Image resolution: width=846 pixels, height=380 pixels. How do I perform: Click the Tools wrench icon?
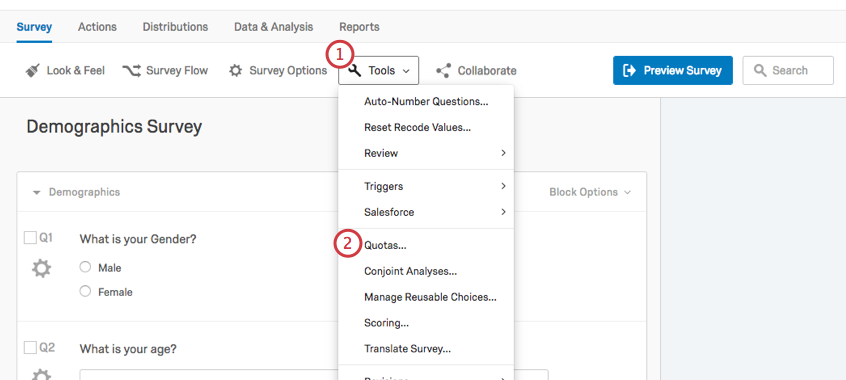coord(354,71)
